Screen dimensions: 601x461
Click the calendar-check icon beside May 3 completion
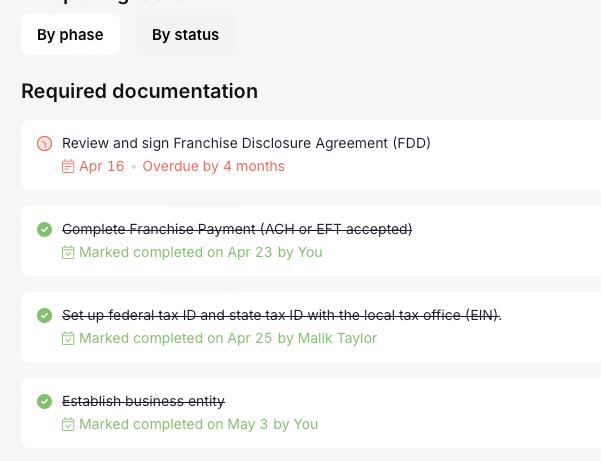(68, 425)
